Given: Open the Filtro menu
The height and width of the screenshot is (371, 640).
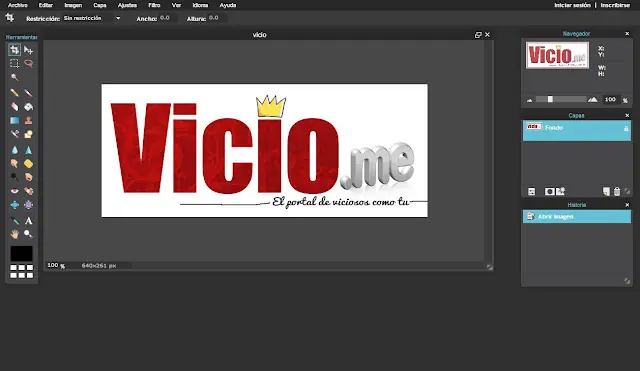Looking at the screenshot, I should pyautogui.click(x=154, y=5).
